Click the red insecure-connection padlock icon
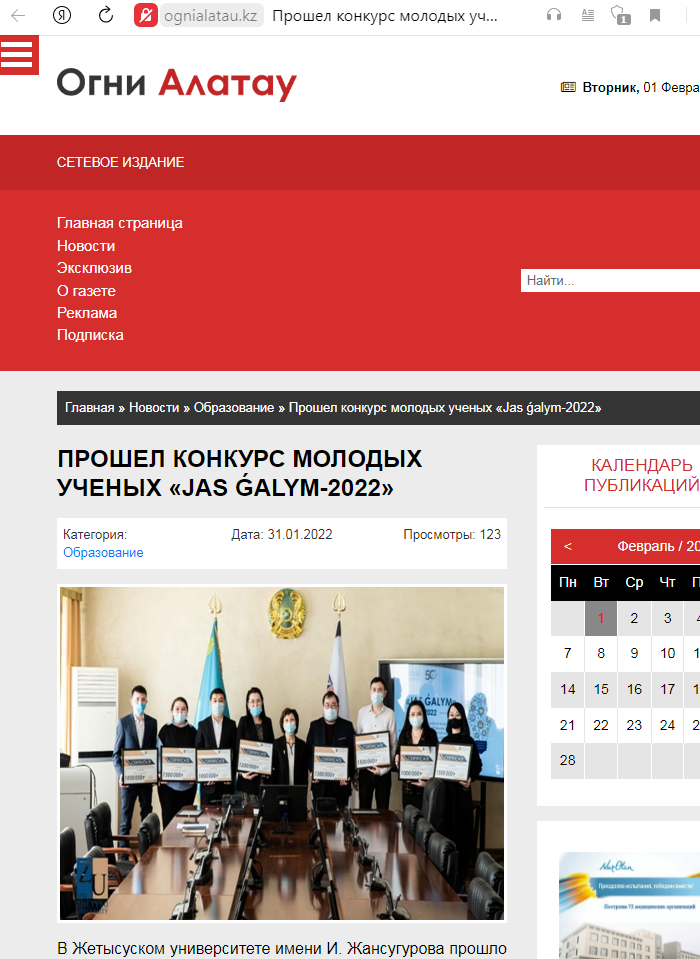Image resolution: width=700 pixels, height=959 pixels. coord(146,16)
